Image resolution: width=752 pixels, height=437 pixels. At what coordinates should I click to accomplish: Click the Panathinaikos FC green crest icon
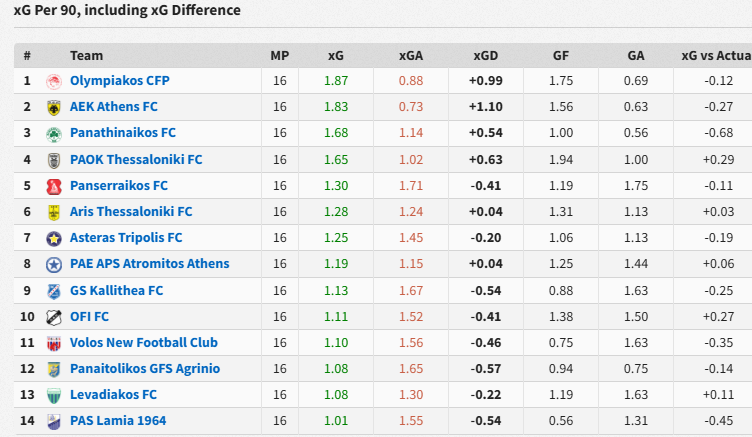54,133
